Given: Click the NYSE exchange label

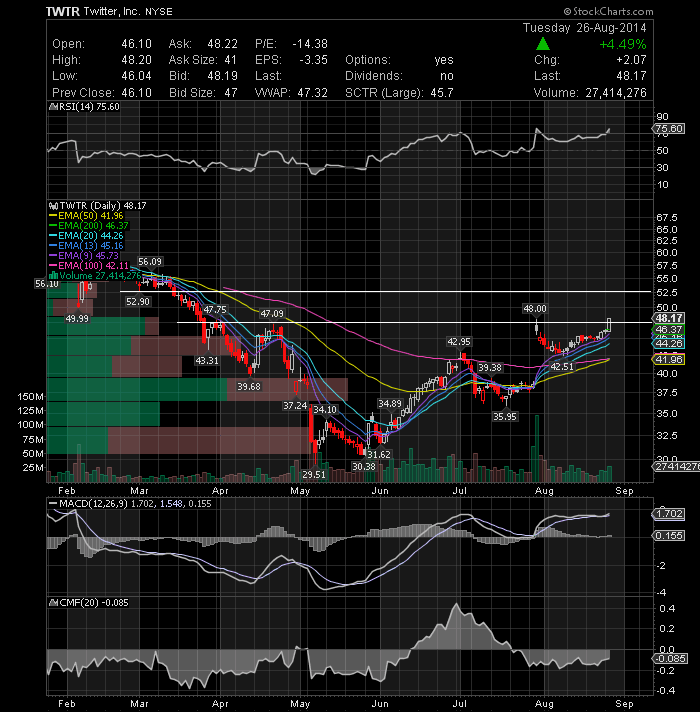Looking at the screenshot, I should pos(159,12).
